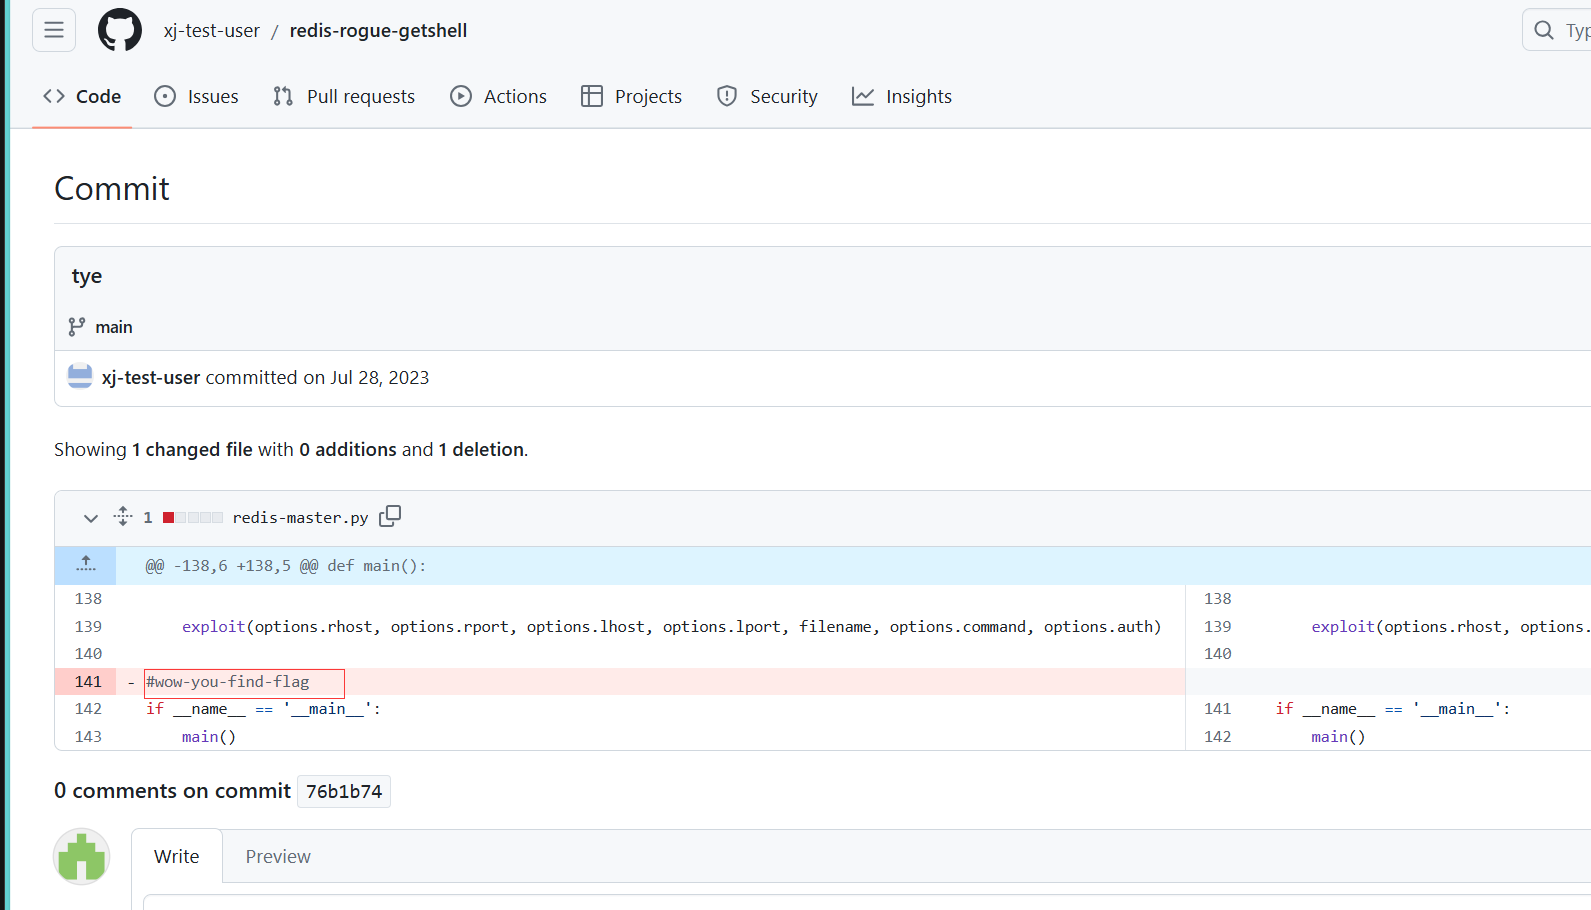1591x910 pixels.
Task: Focus the search box in the header
Action: point(1557,30)
